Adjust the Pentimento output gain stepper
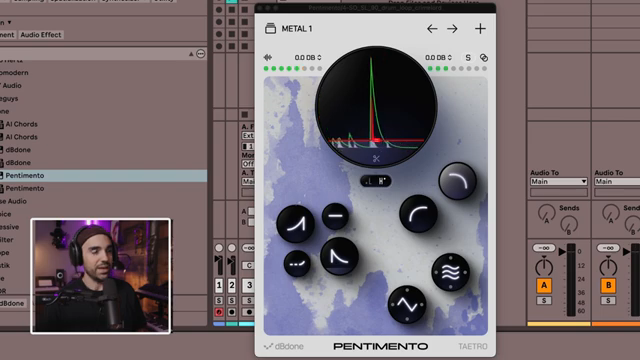 pos(438,58)
